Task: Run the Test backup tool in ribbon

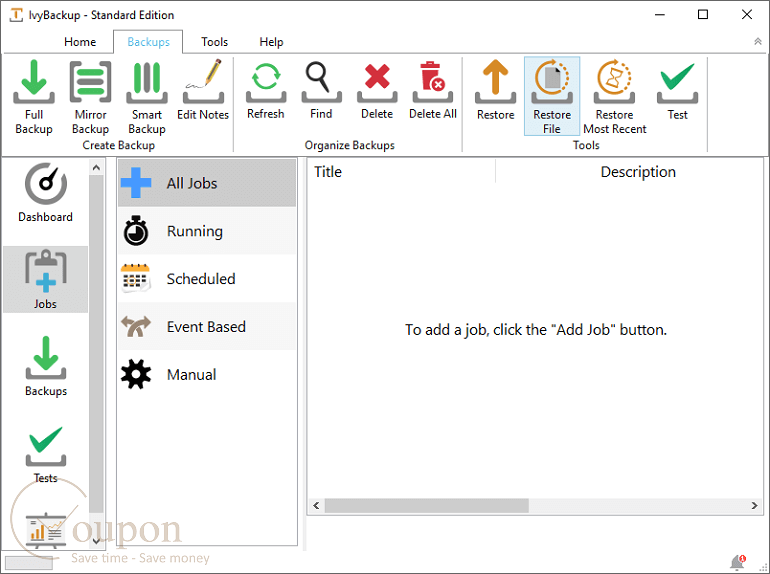Action: pos(677,90)
